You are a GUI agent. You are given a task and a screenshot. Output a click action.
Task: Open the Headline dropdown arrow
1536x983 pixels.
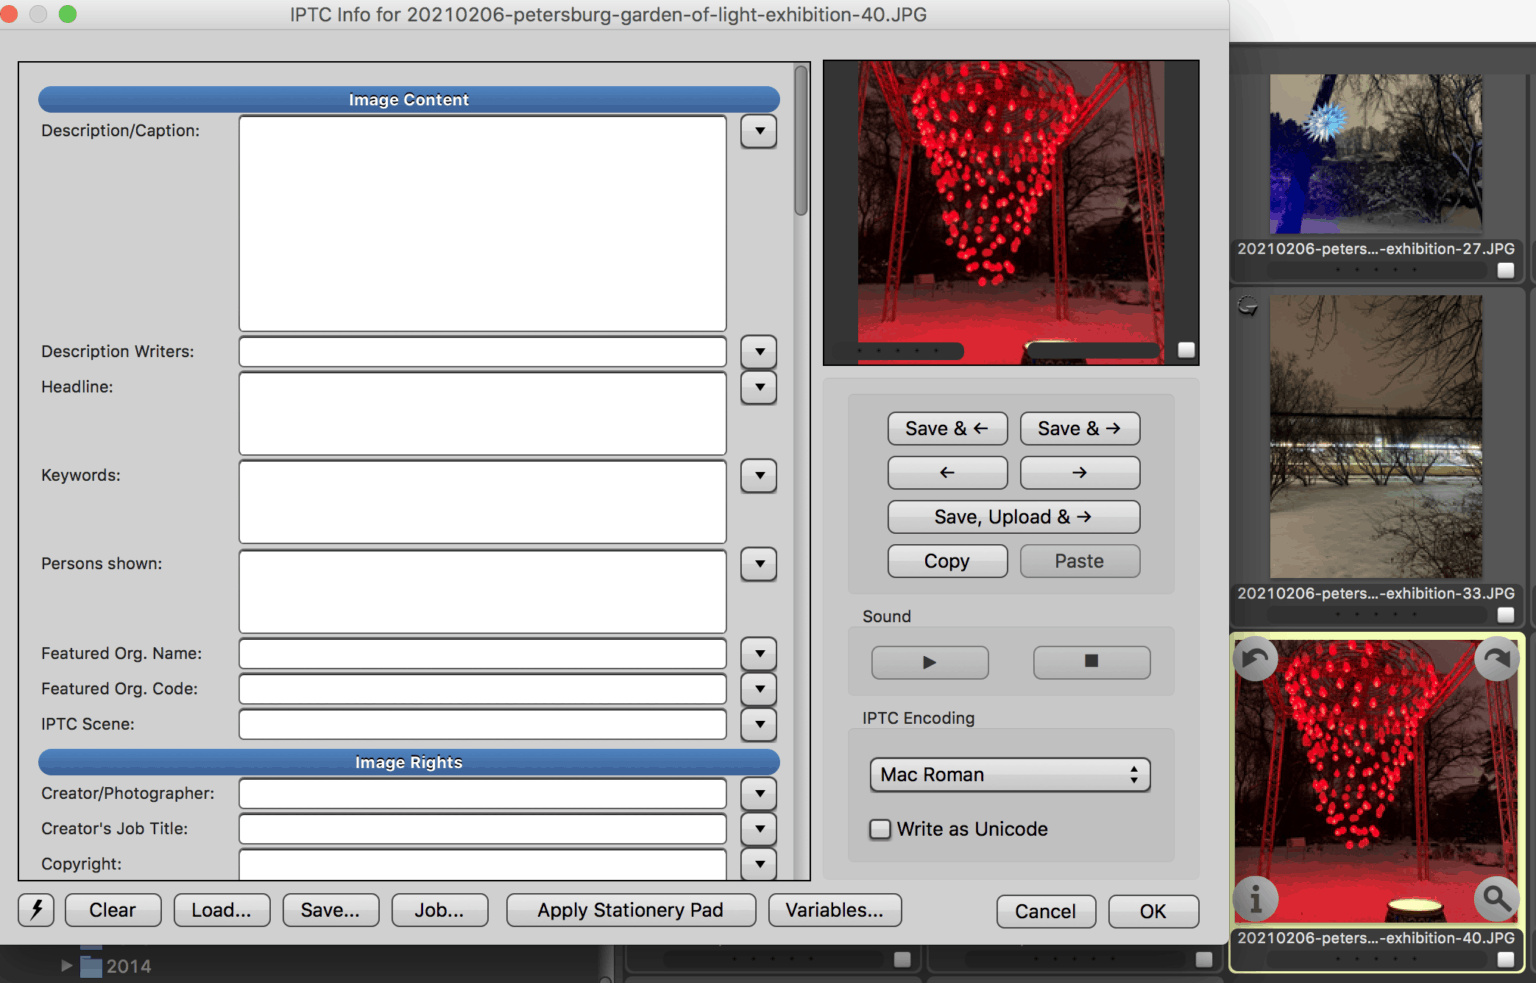click(758, 388)
